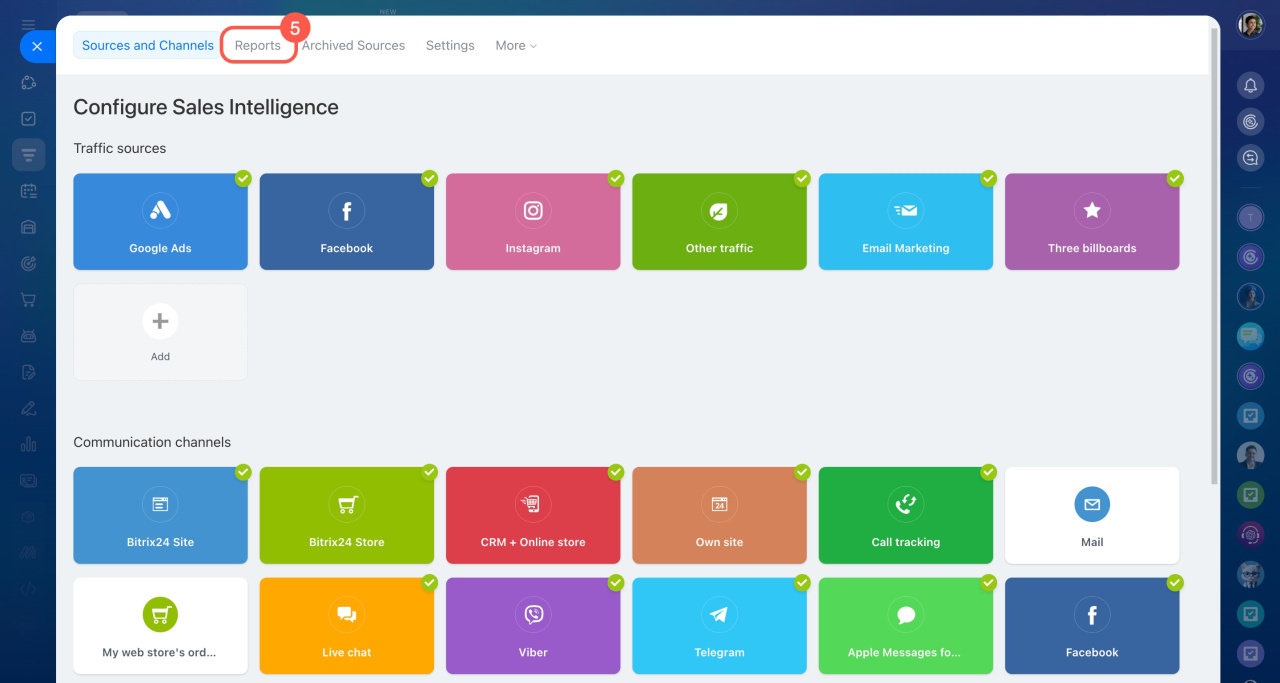The width and height of the screenshot is (1280, 683).
Task: Open the shopping cart icon in the left sidebar
Action: (x=28, y=299)
